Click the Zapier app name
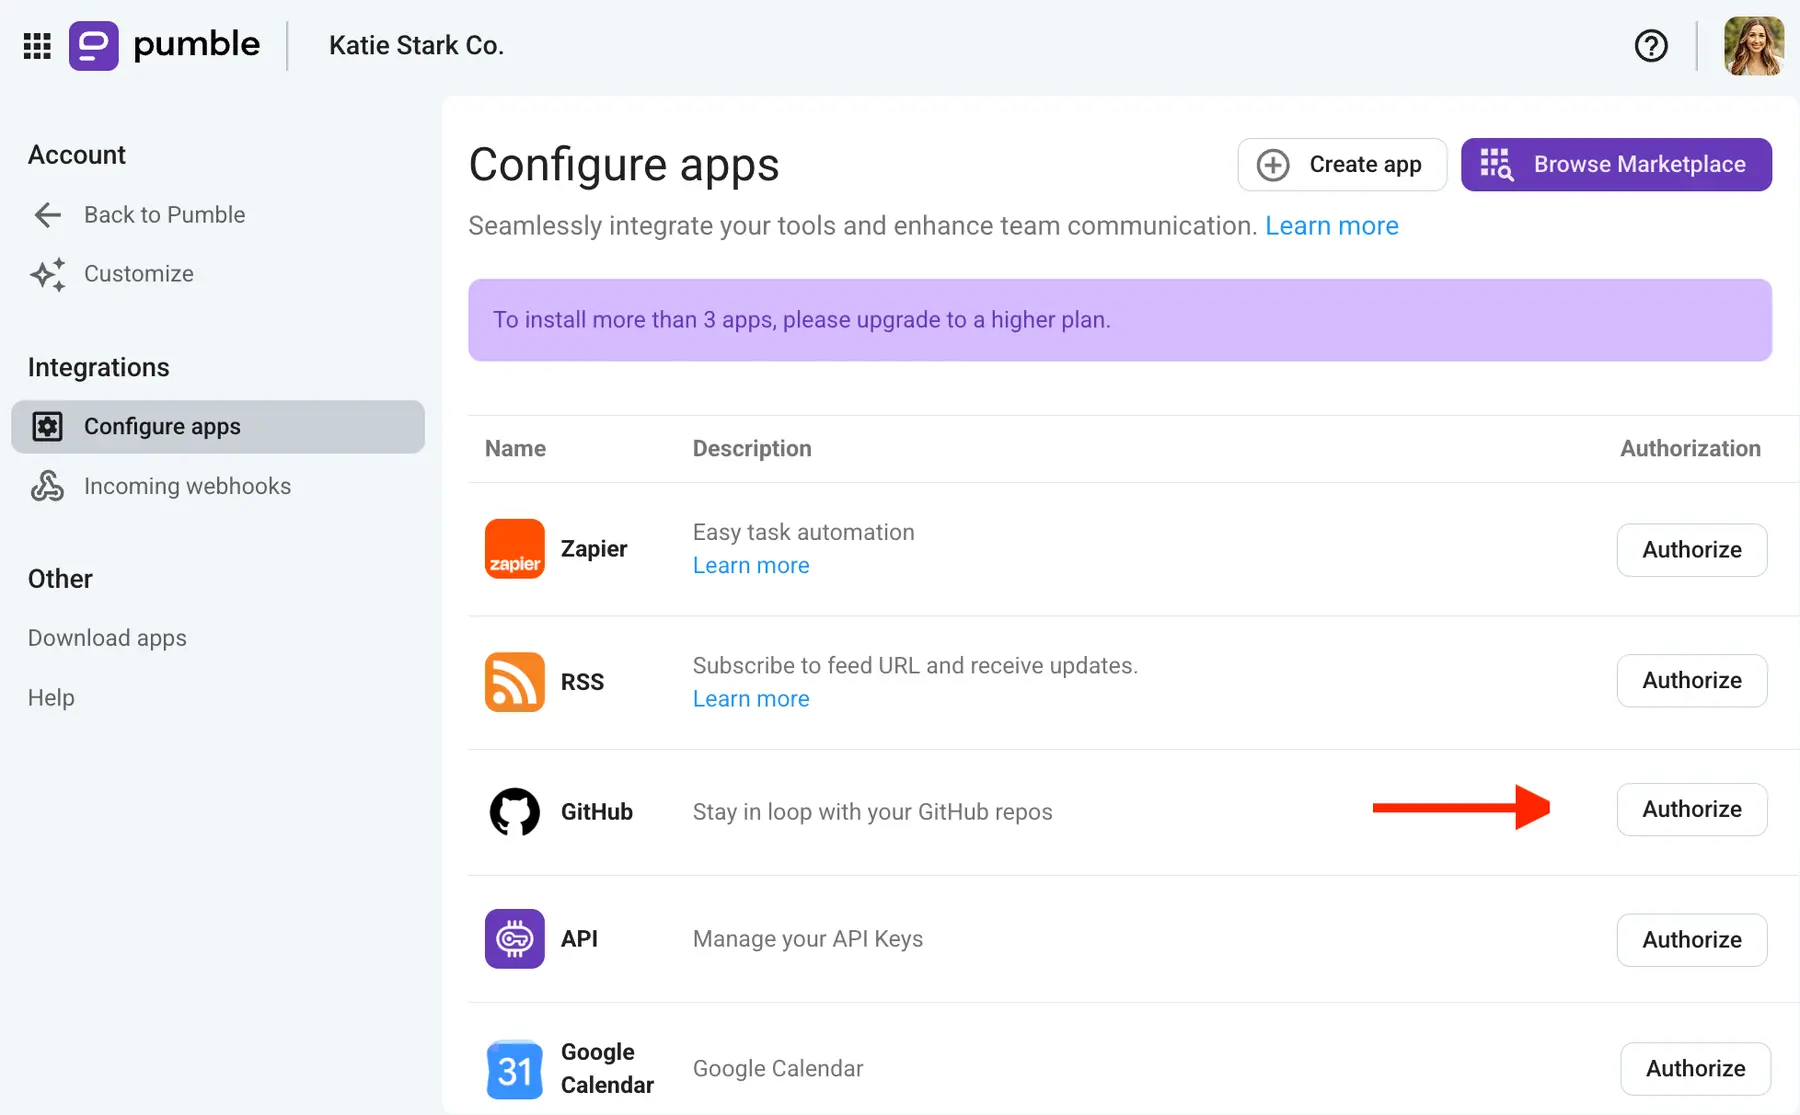The width and height of the screenshot is (1800, 1115). [x=594, y=549]
